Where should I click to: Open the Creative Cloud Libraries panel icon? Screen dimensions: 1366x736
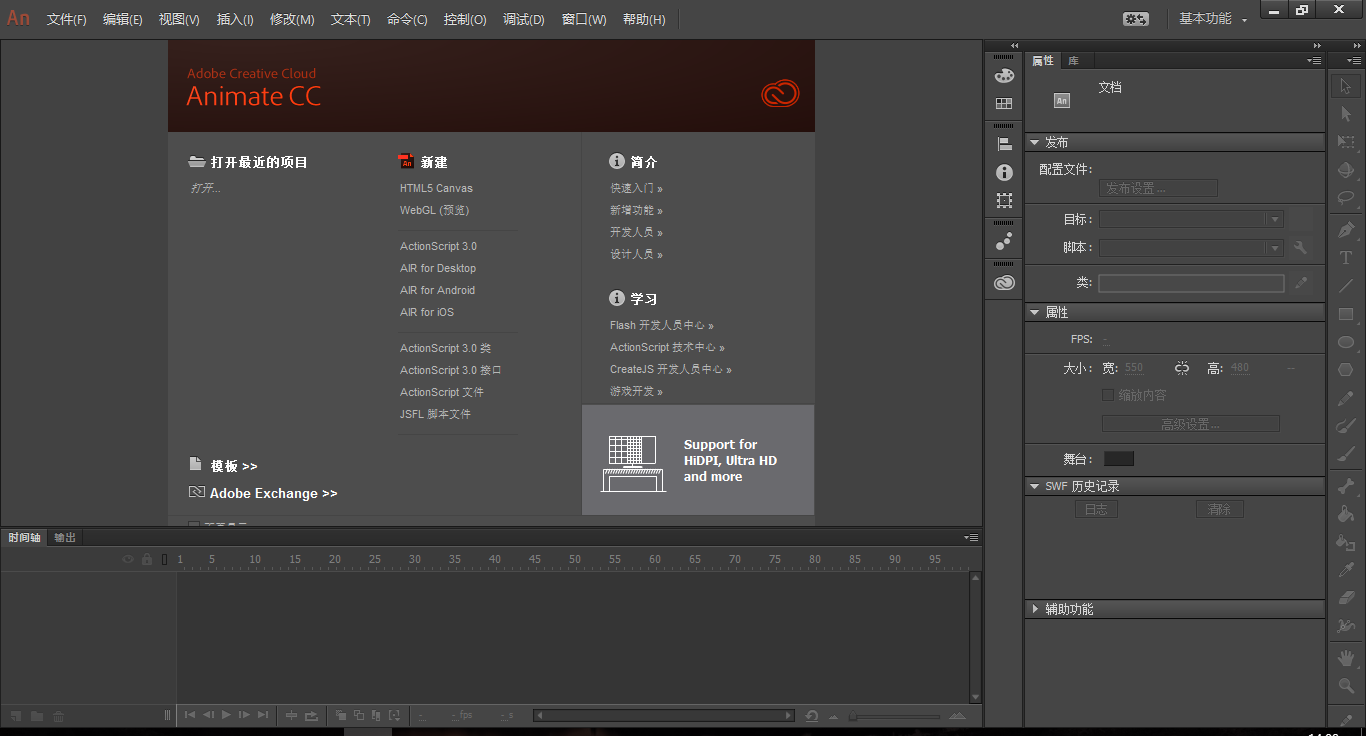pos(1004,283)
